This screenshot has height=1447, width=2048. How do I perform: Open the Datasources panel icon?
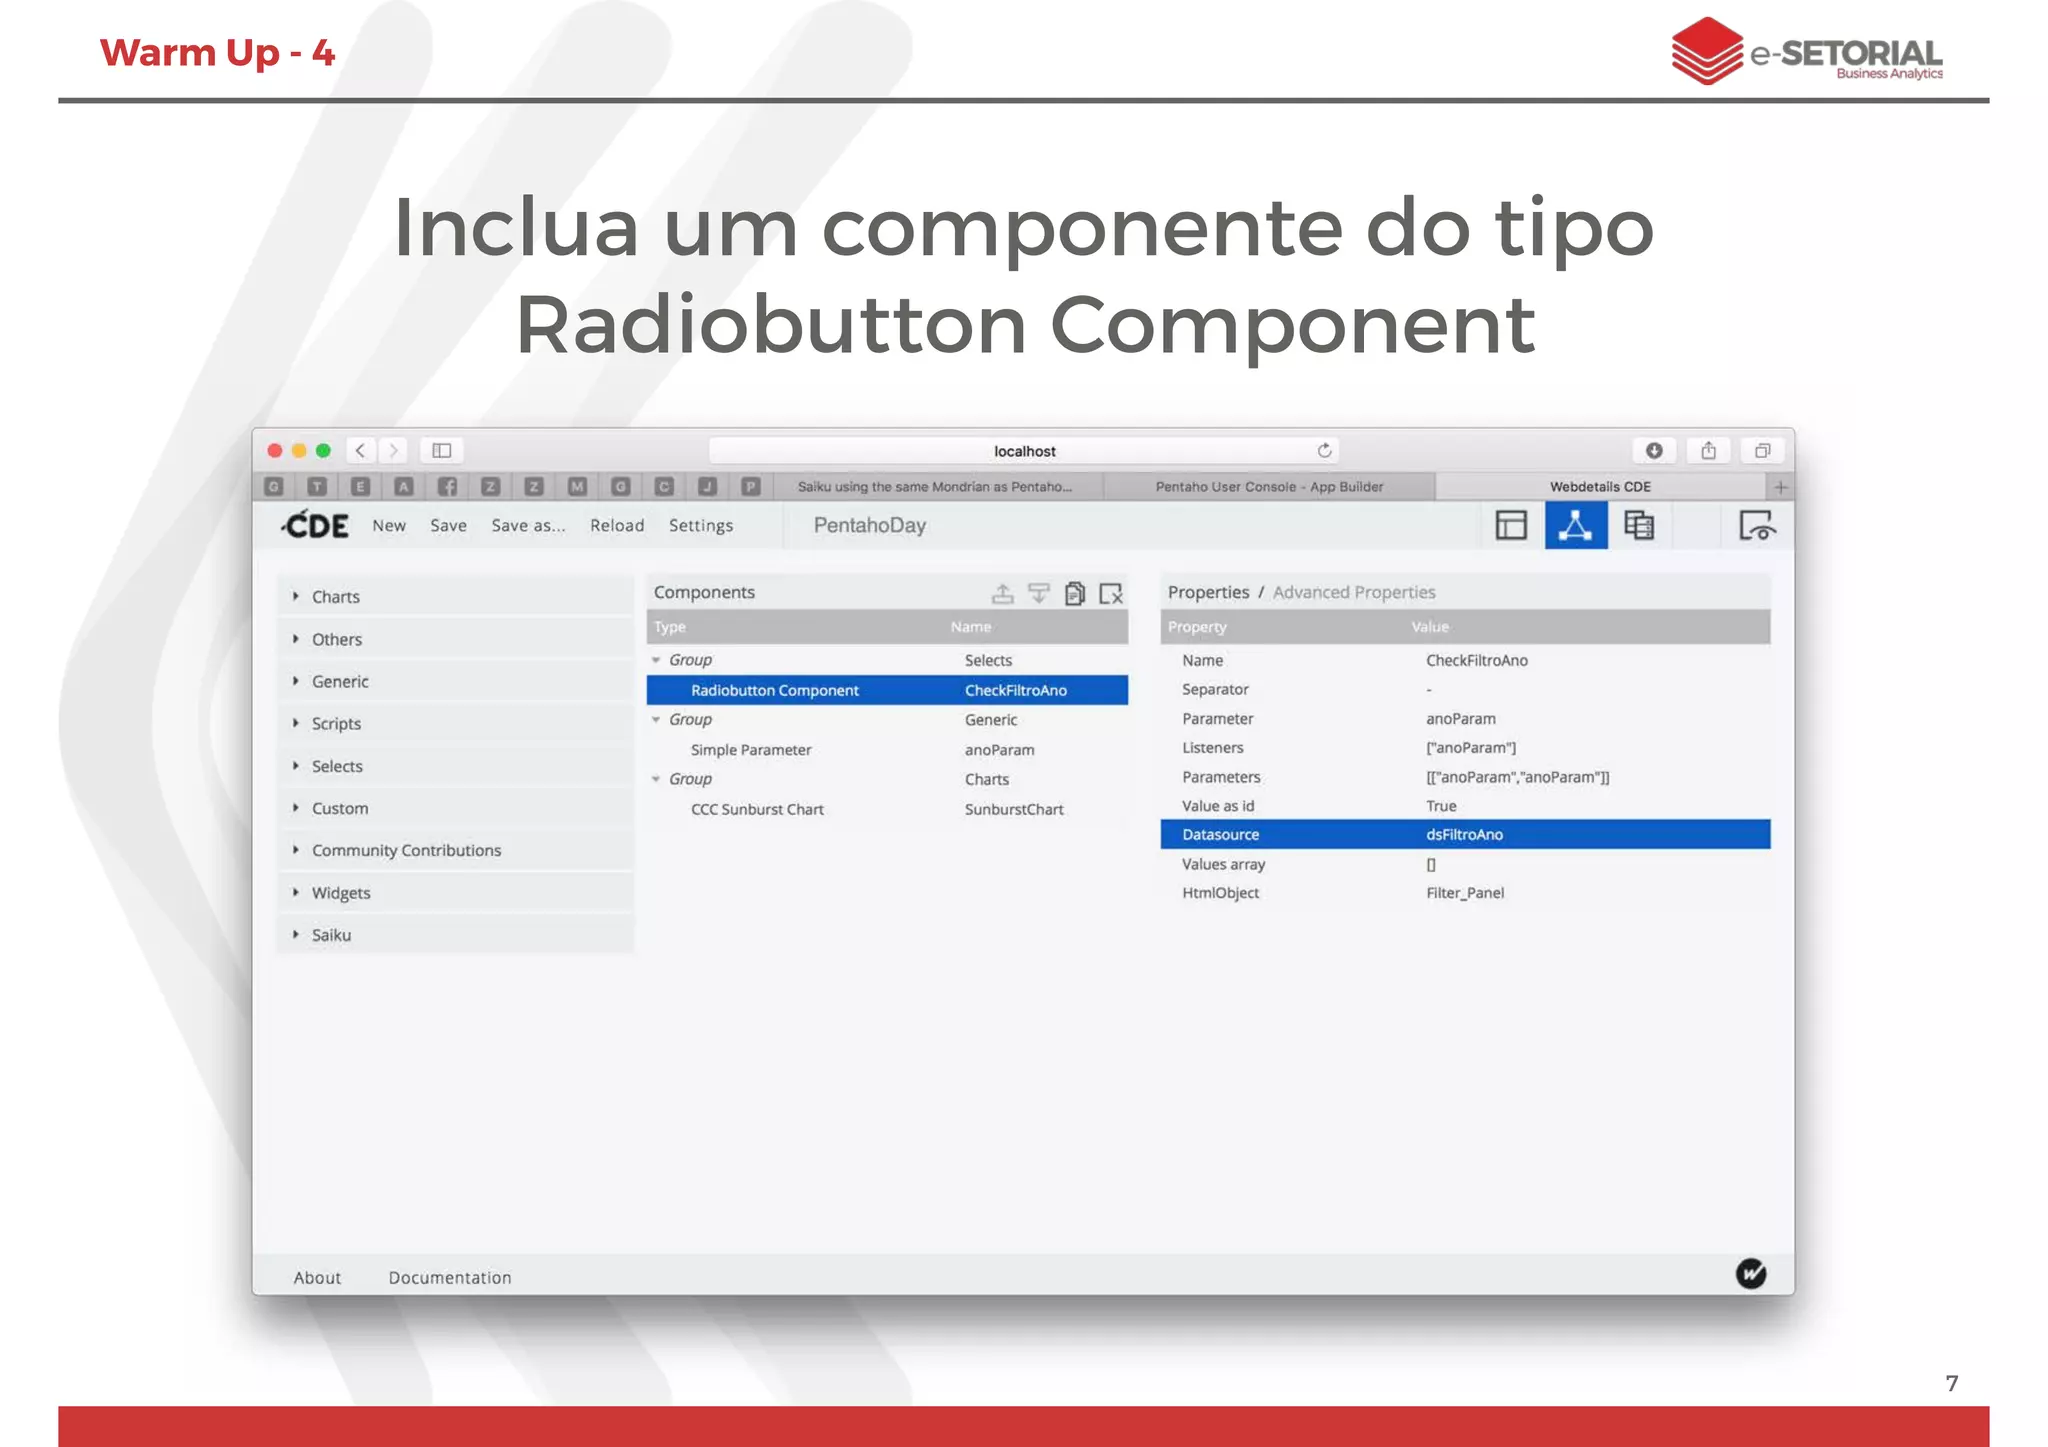tap(1639, 525)
